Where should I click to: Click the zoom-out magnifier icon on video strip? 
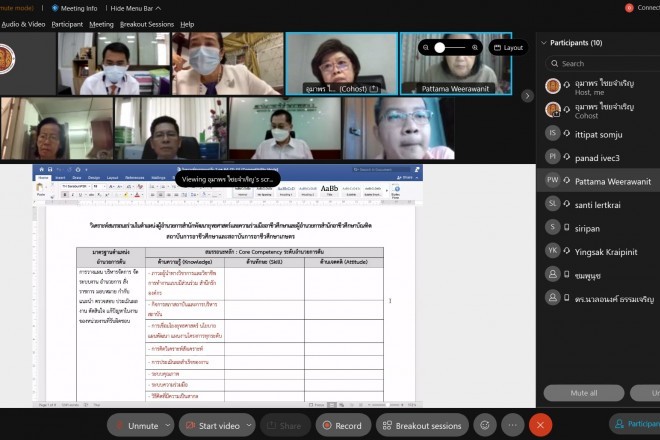426,48
